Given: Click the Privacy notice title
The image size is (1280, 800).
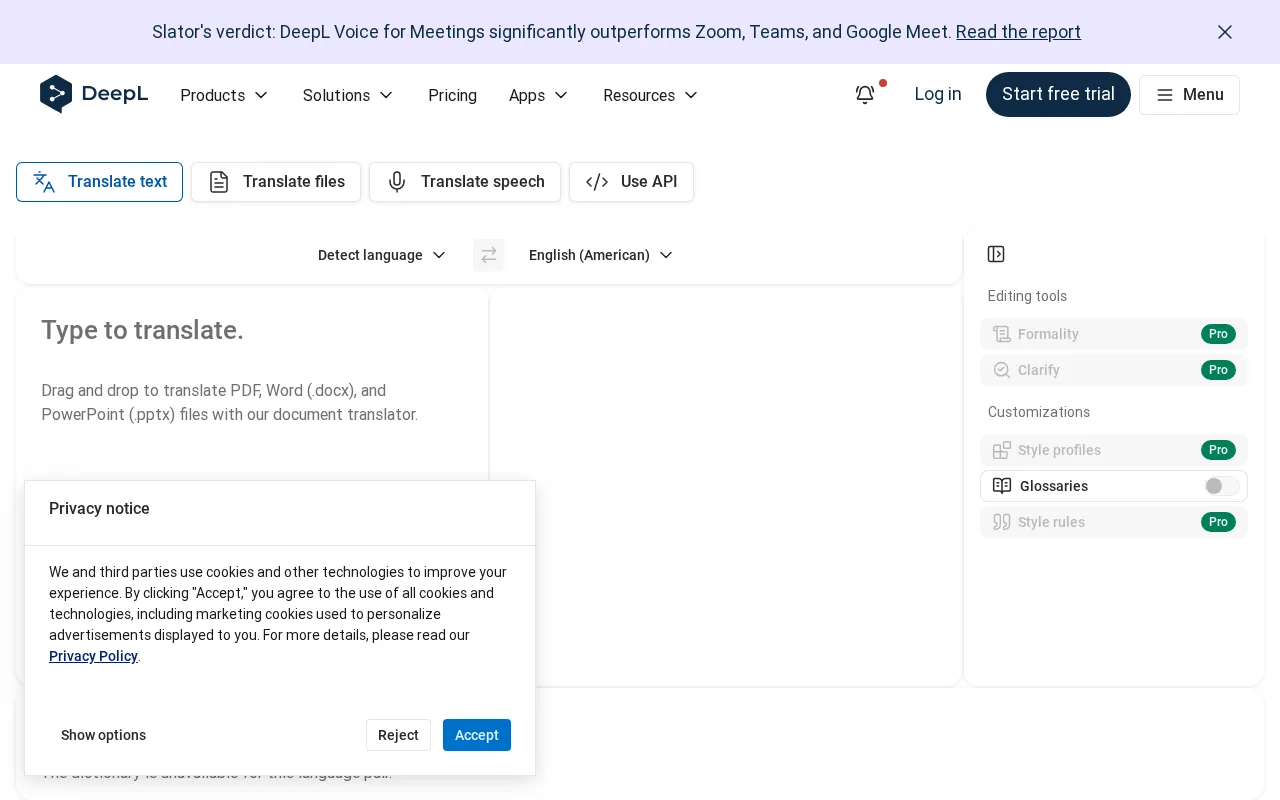Looking at the screenshot, I should (x=99, y=508).
